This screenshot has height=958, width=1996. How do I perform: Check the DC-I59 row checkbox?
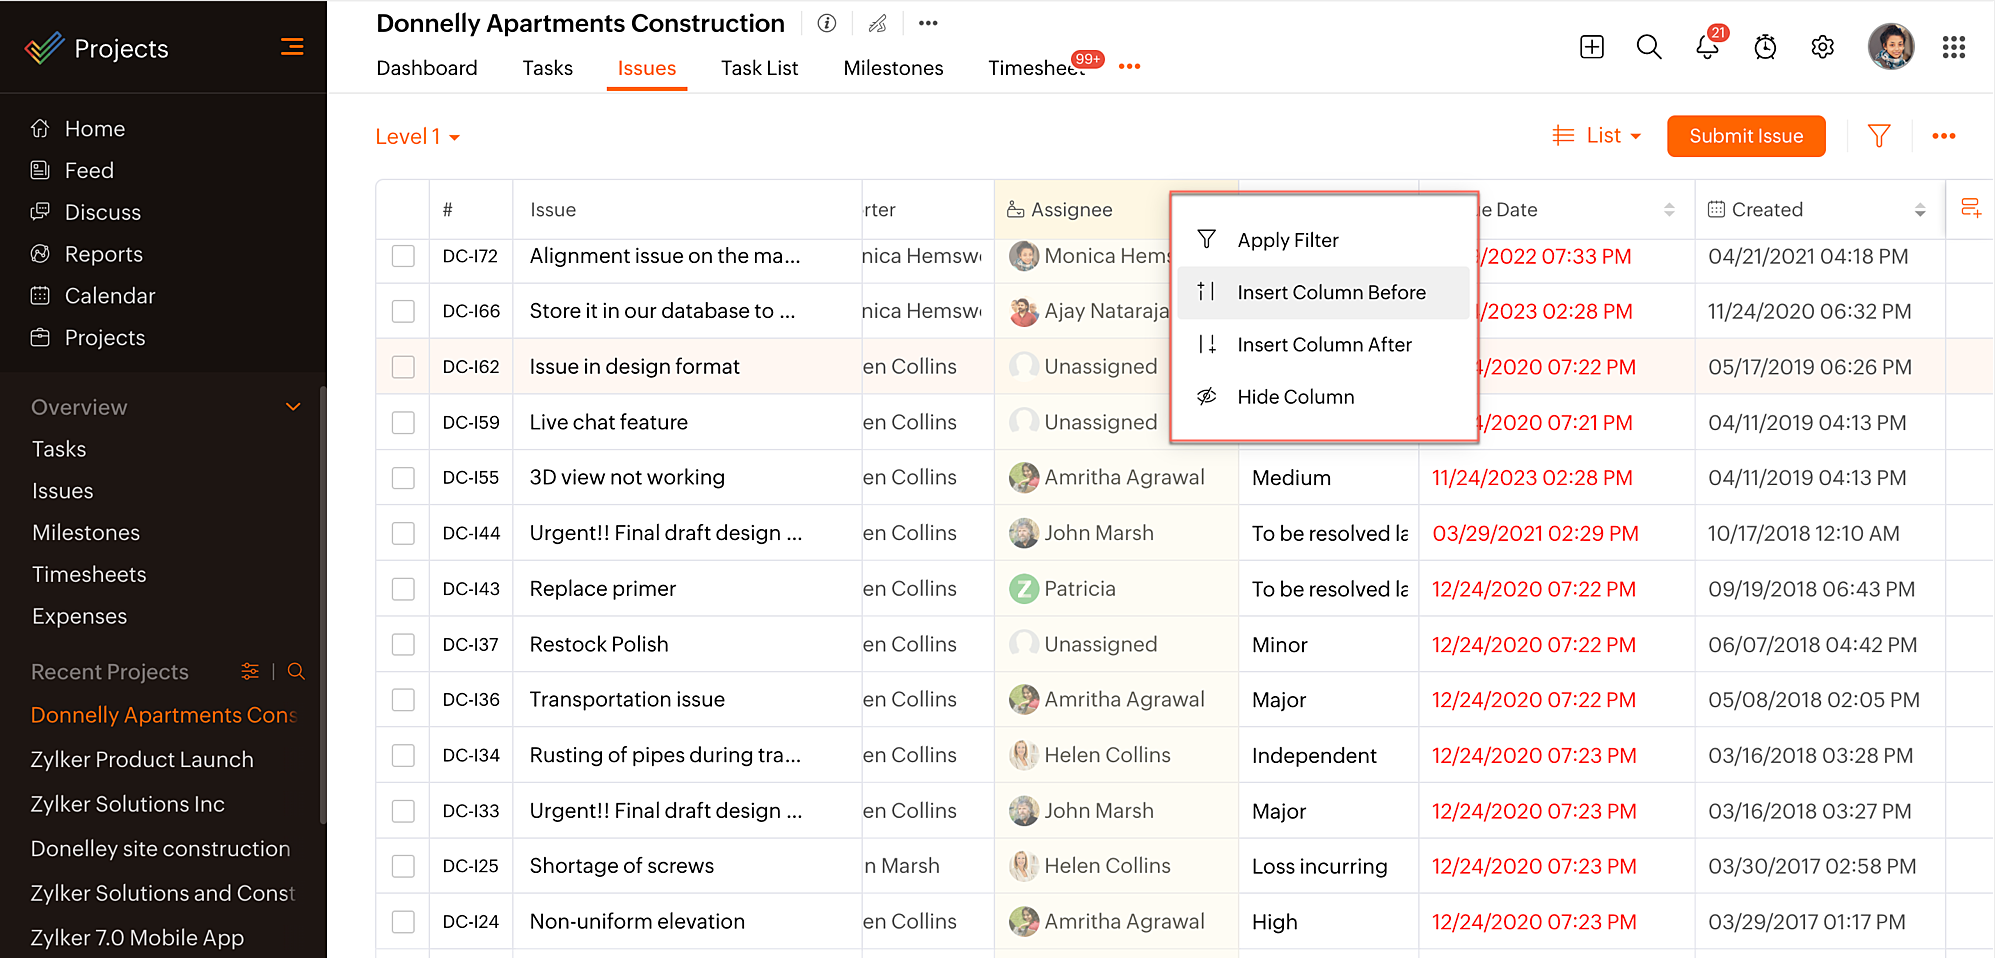tap(403, 422)
